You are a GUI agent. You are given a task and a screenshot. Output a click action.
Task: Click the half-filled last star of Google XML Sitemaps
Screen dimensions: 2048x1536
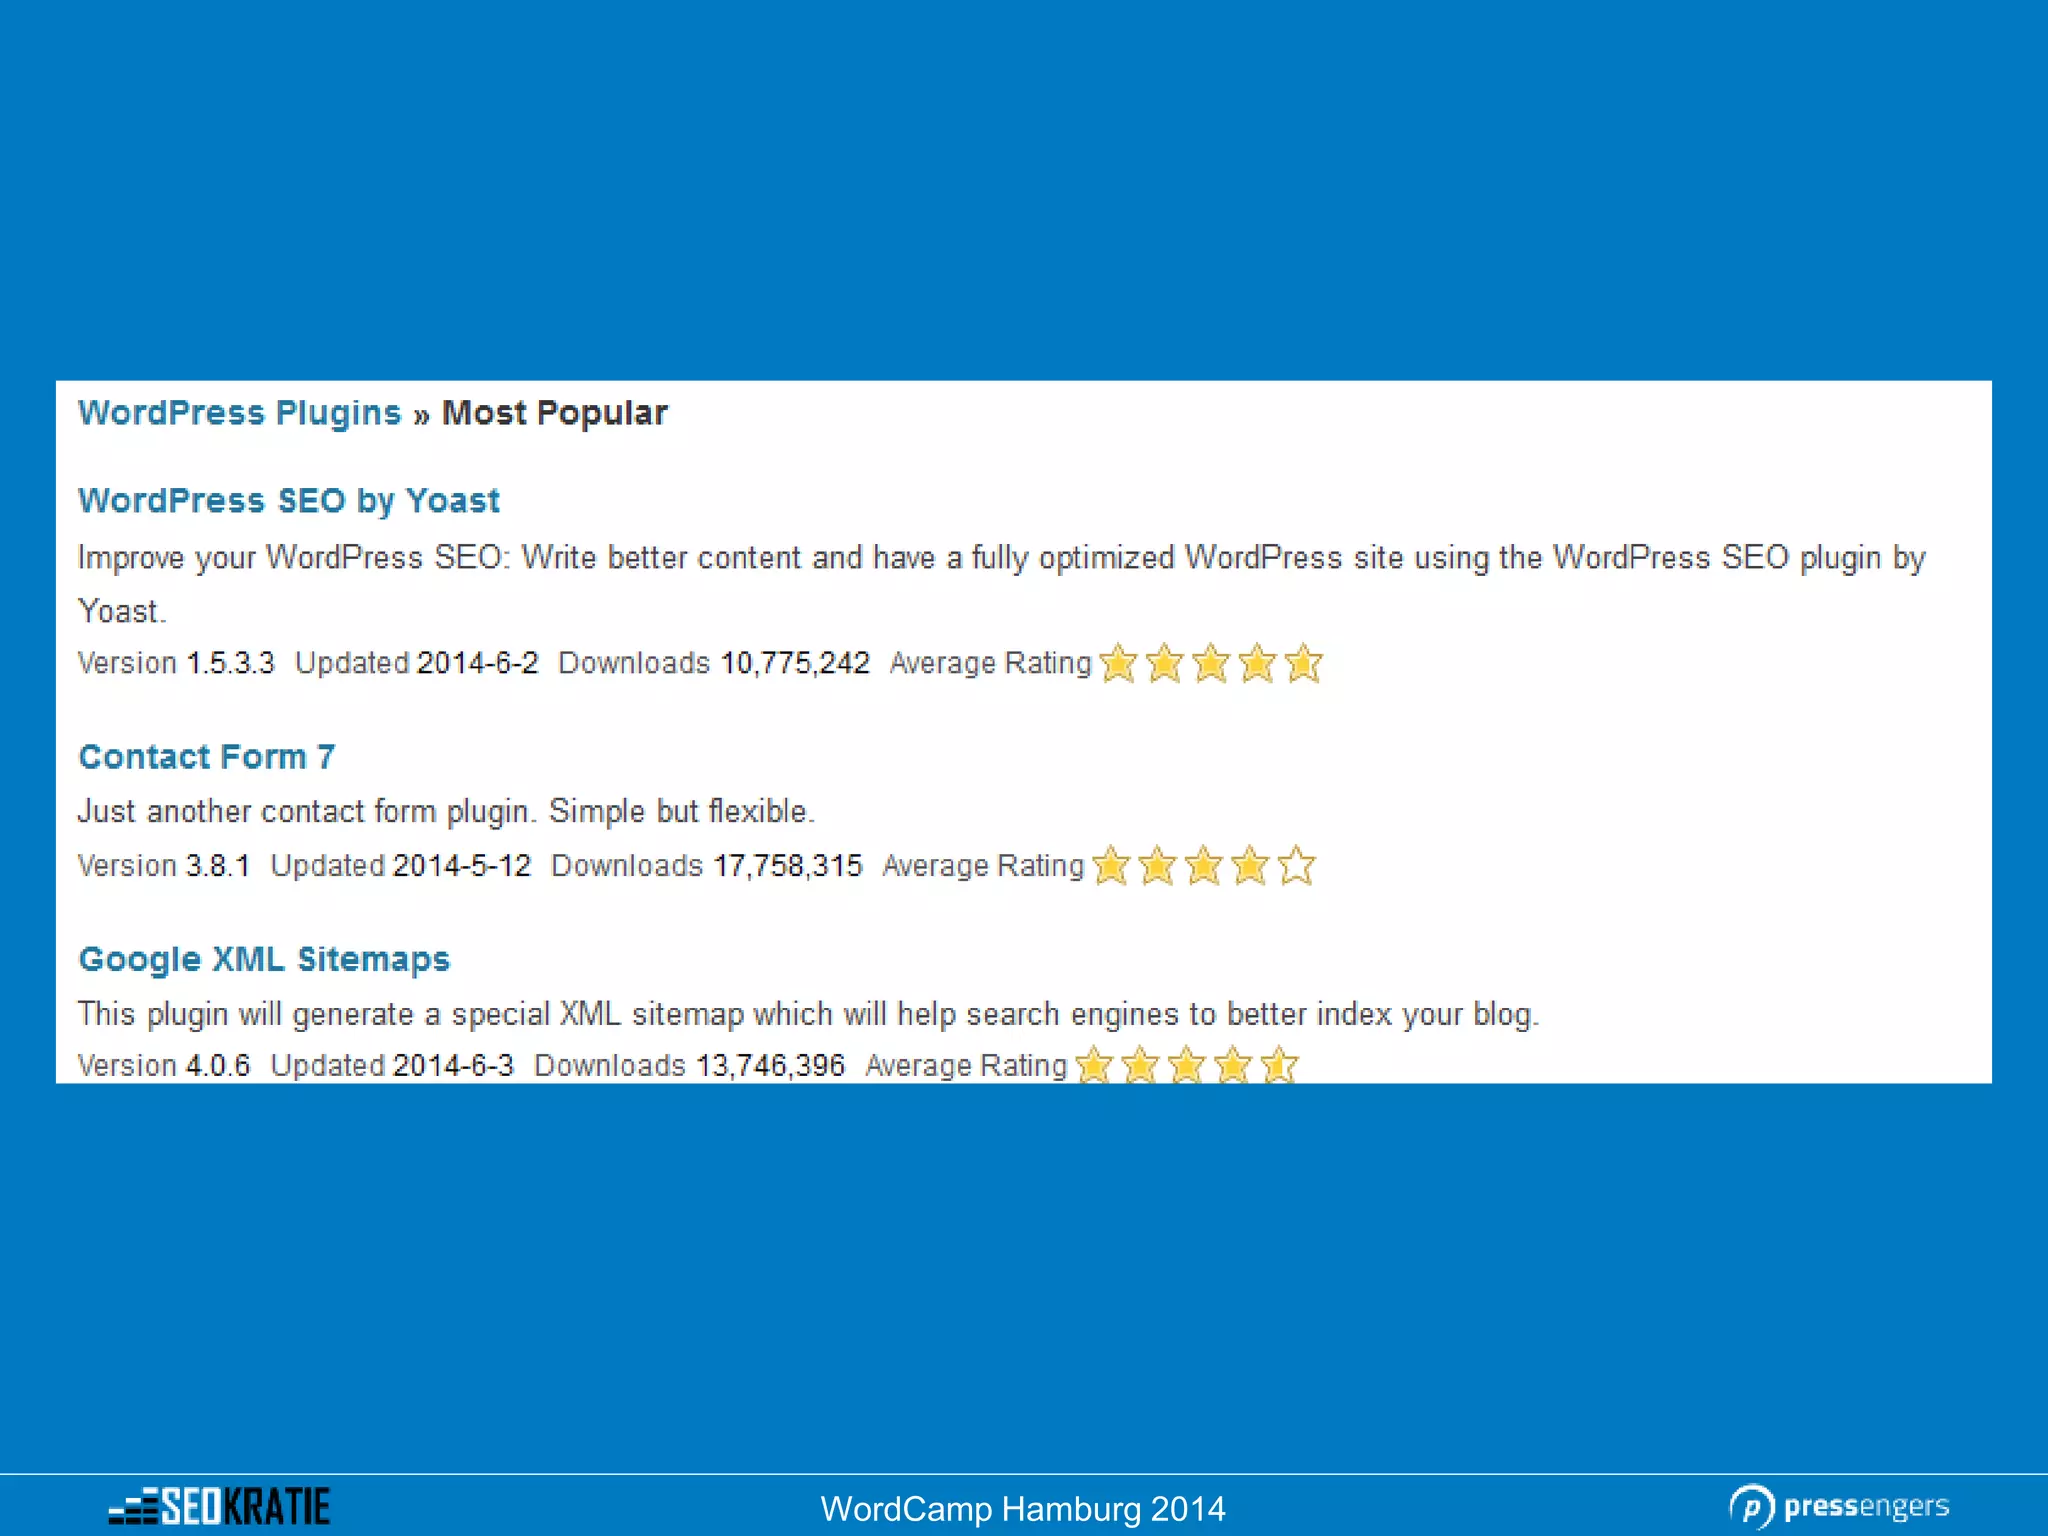1279,1065
